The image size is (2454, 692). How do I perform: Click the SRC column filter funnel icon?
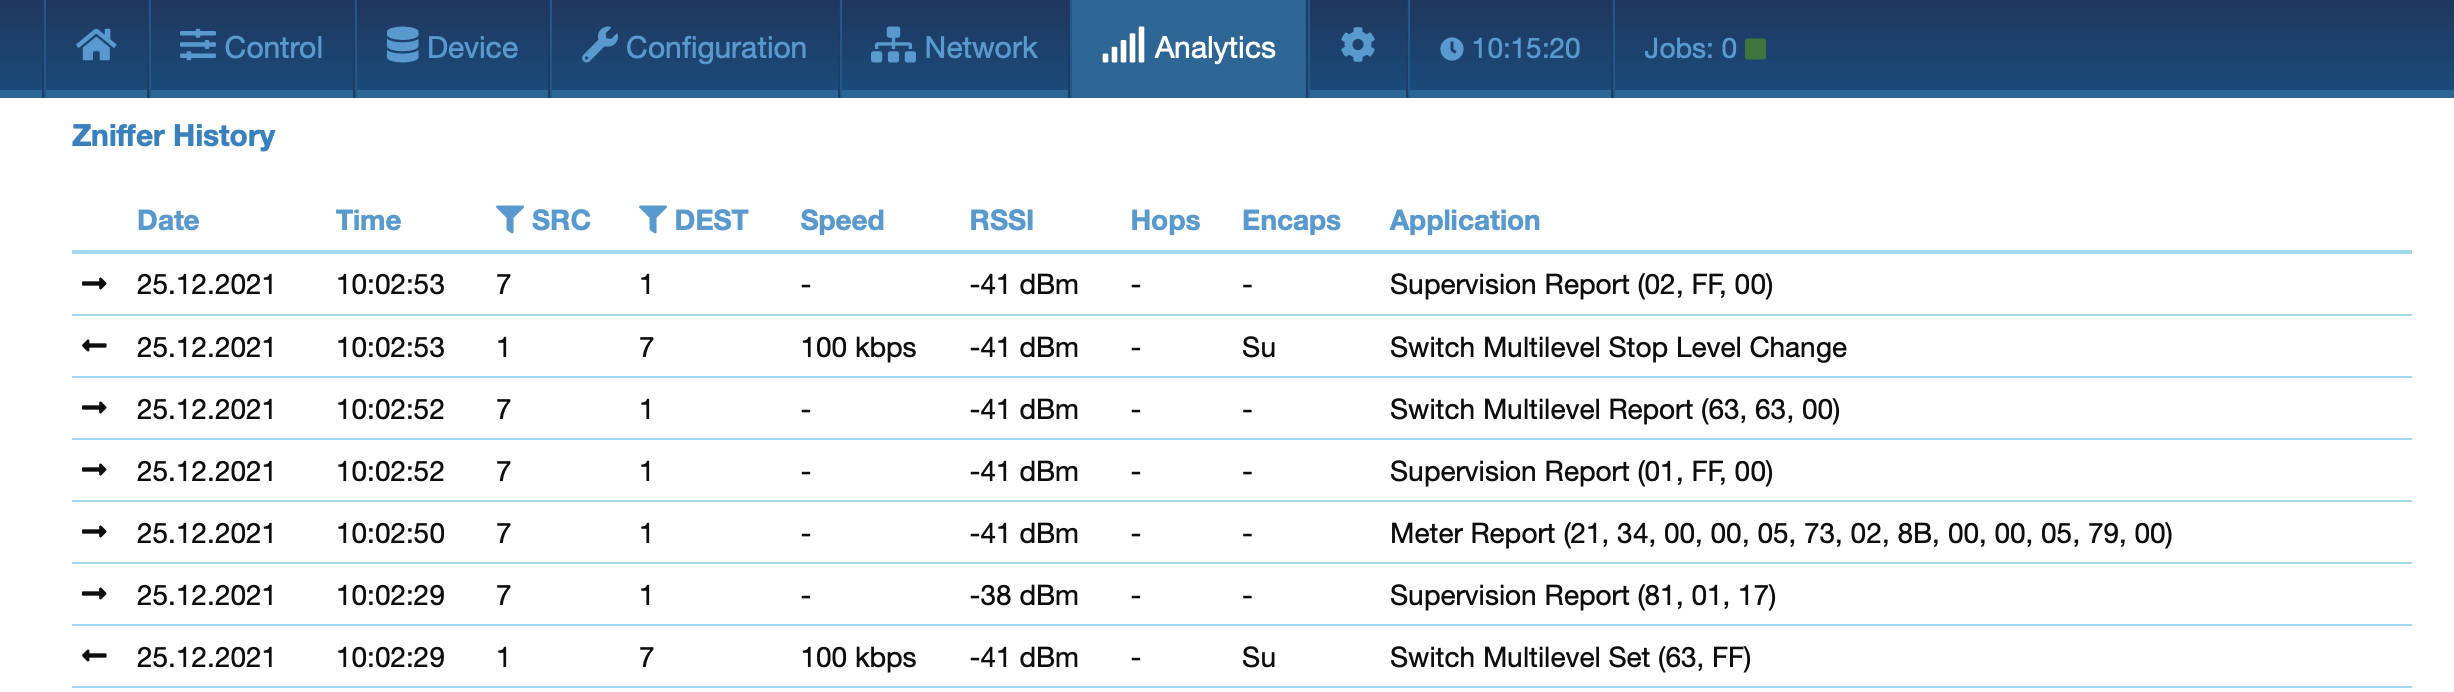point(509,219)
